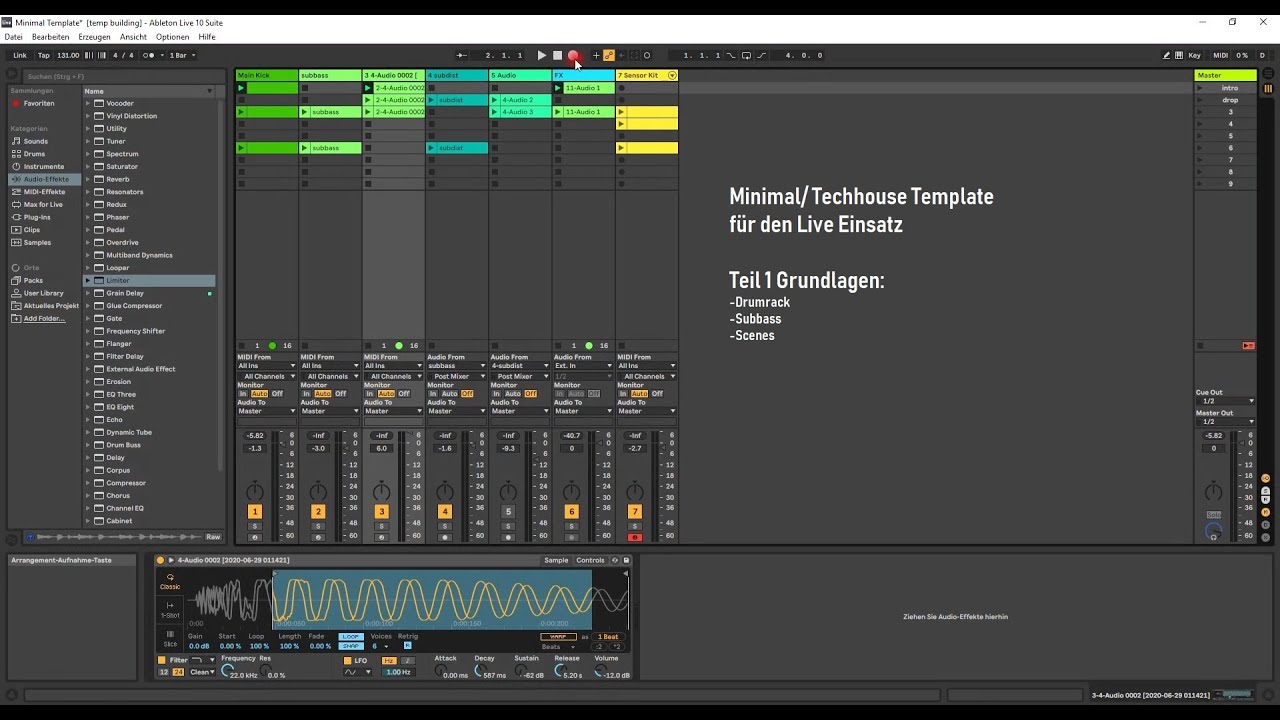Click the Favoriten collection
This screenshot has height=720, width=1280.
point(39,104)
